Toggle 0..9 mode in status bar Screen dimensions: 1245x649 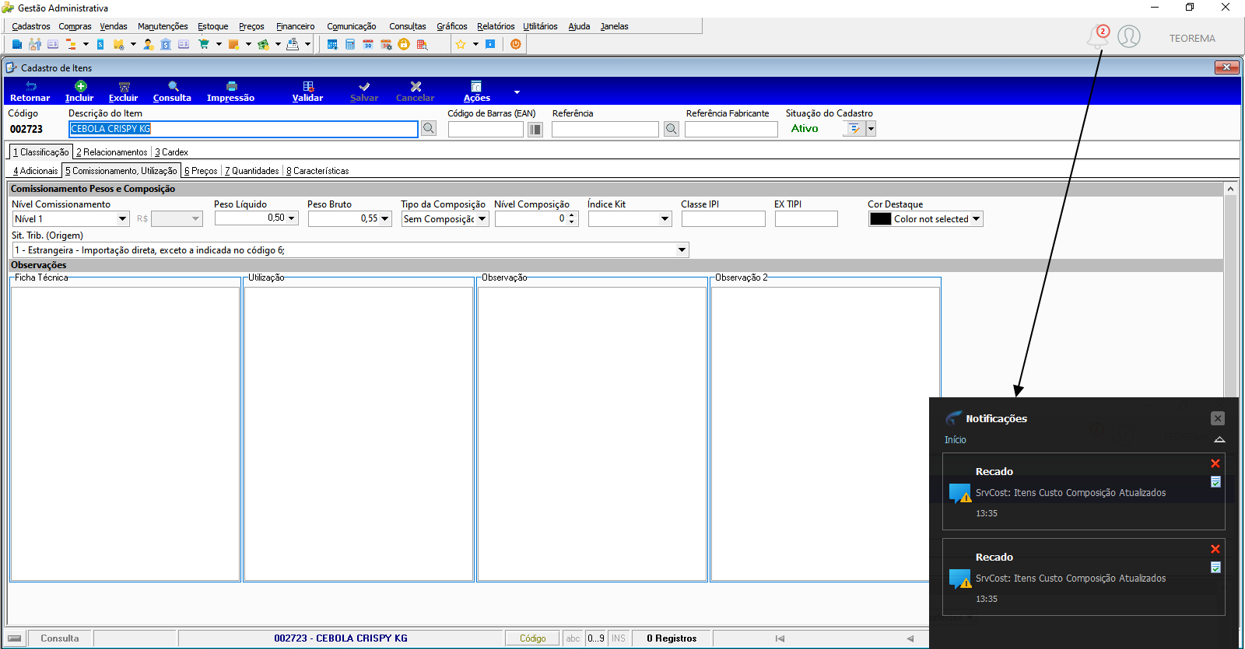pyautogui.click(x=596, y=638)
